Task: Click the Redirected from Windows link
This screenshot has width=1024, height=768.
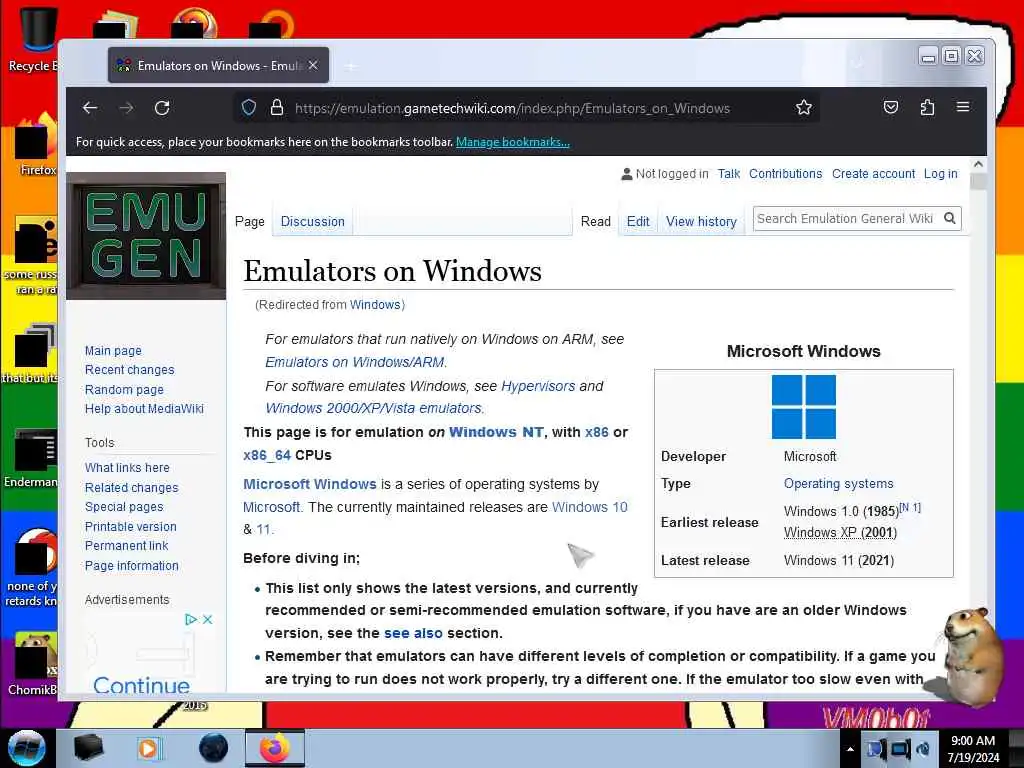Action: coord(375,305)
